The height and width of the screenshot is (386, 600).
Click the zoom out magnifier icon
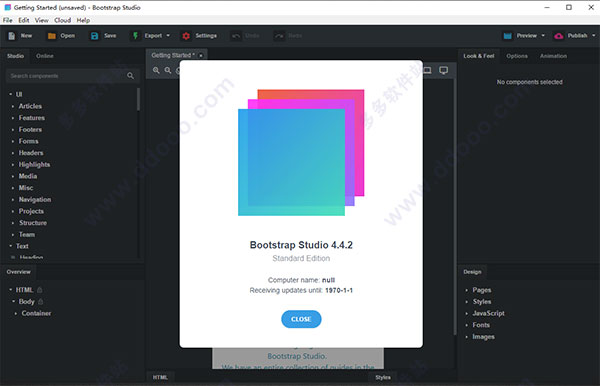coord(168,70)
